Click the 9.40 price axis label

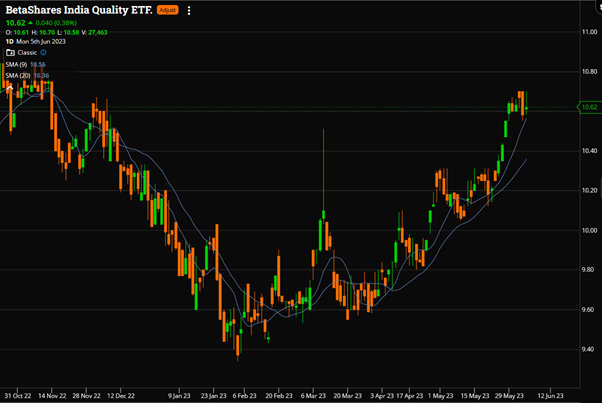[x=589, y=349]
